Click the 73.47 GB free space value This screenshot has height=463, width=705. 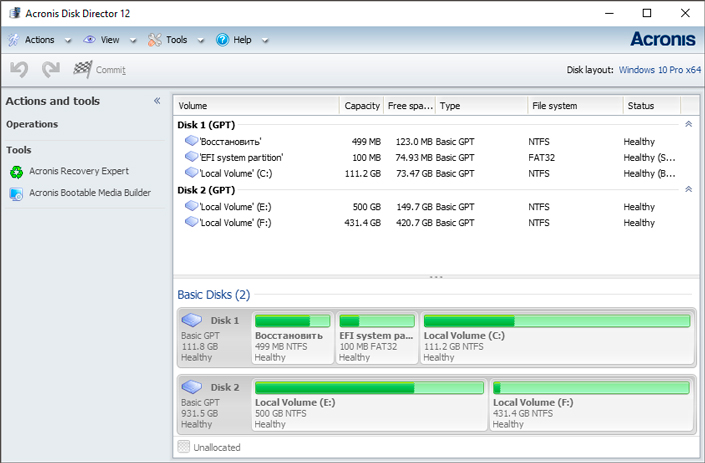point(414,174)
